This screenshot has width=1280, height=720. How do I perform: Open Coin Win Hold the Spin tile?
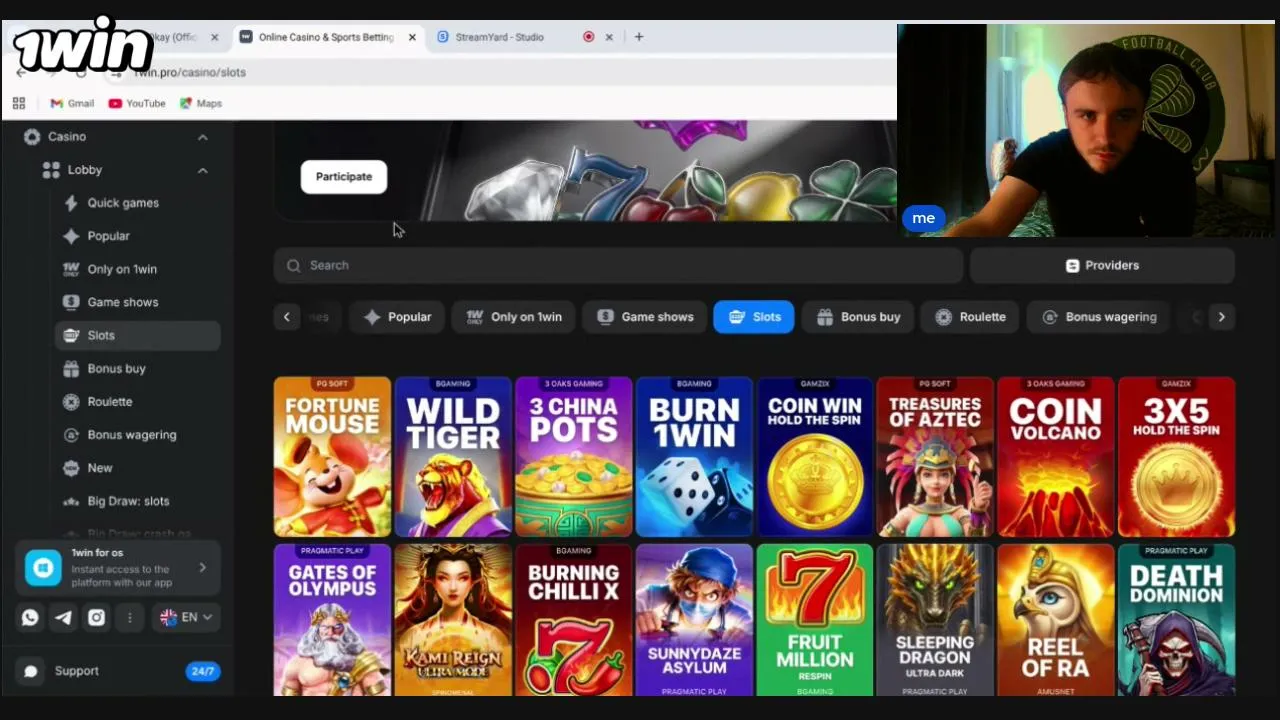tap(815, 457)
